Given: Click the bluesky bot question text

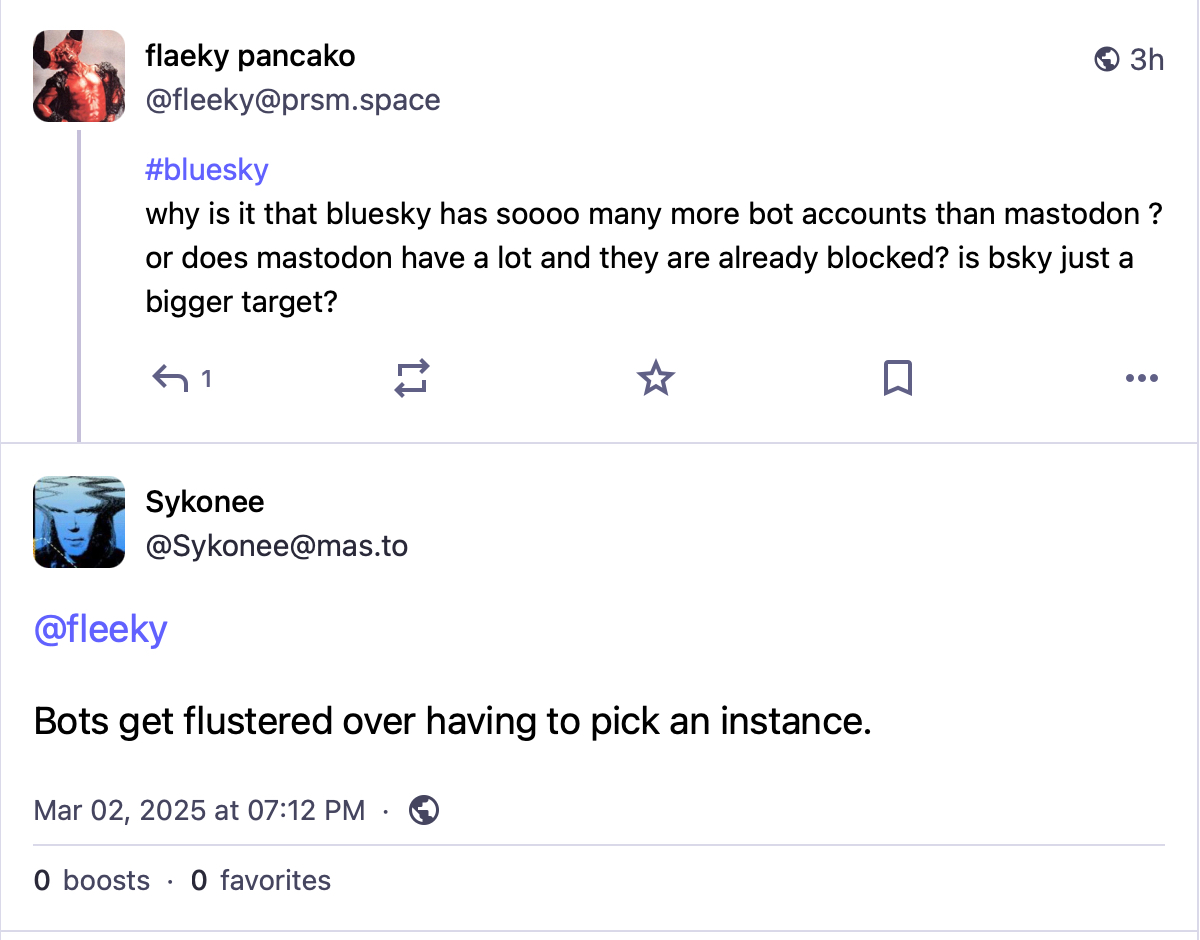Looking at the screenshot, I should pyautogui.click(x=640, y=258).
